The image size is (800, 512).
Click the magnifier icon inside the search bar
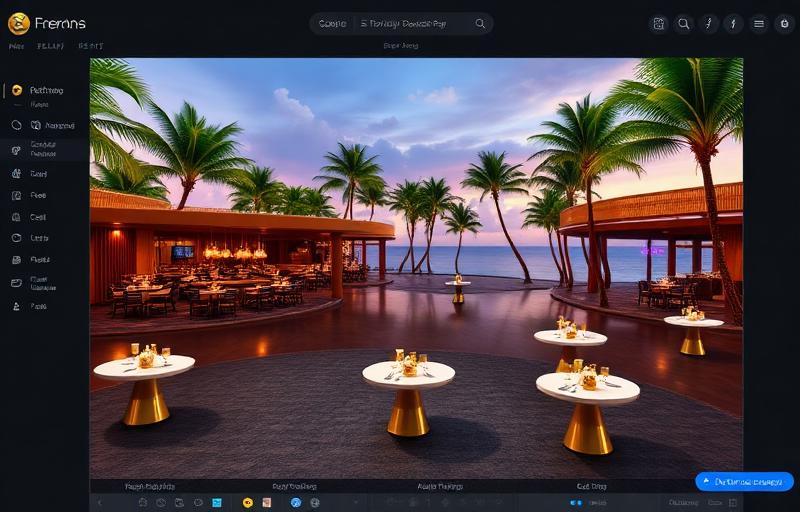coord(480,23)
